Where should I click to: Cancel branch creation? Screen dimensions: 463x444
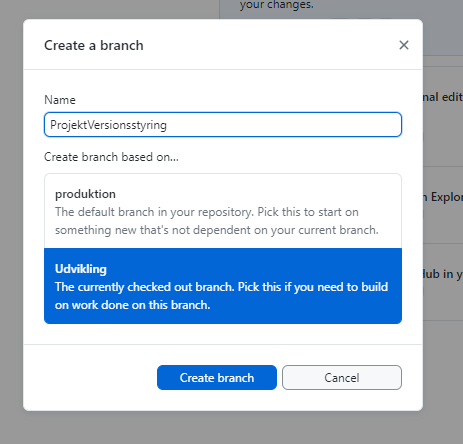pos(342,377)
